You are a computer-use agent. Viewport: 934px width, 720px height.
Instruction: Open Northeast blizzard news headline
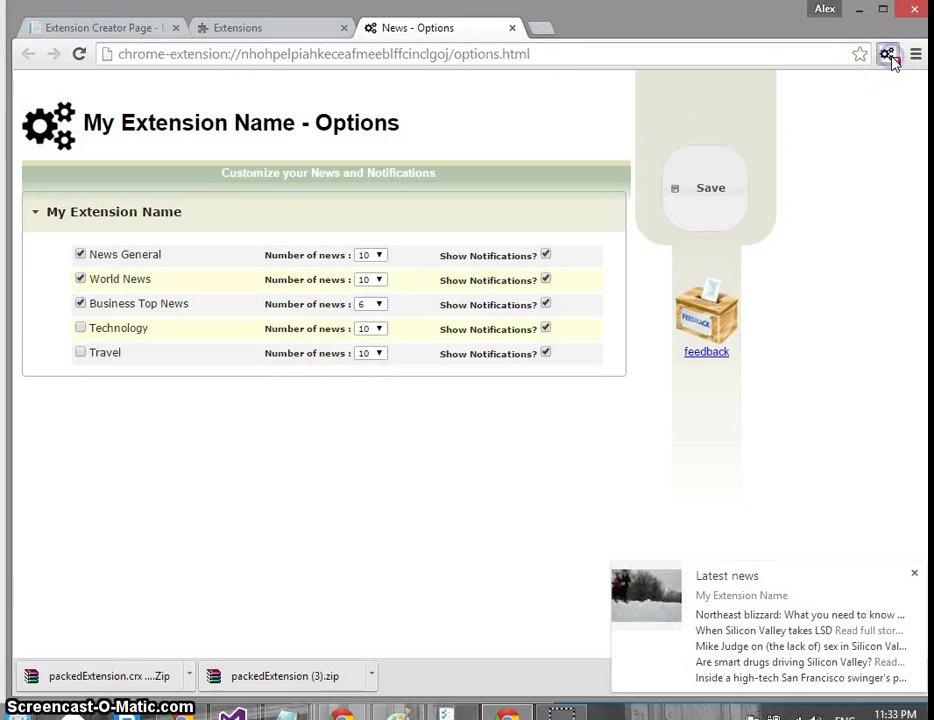800,615
